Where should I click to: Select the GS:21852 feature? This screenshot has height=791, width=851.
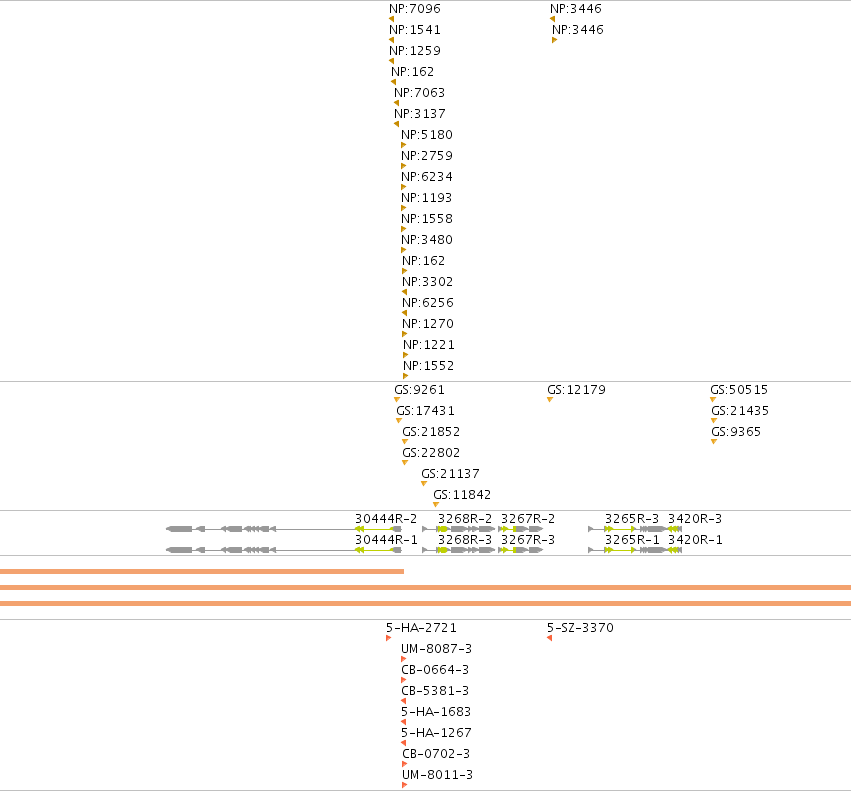(431, 432)
